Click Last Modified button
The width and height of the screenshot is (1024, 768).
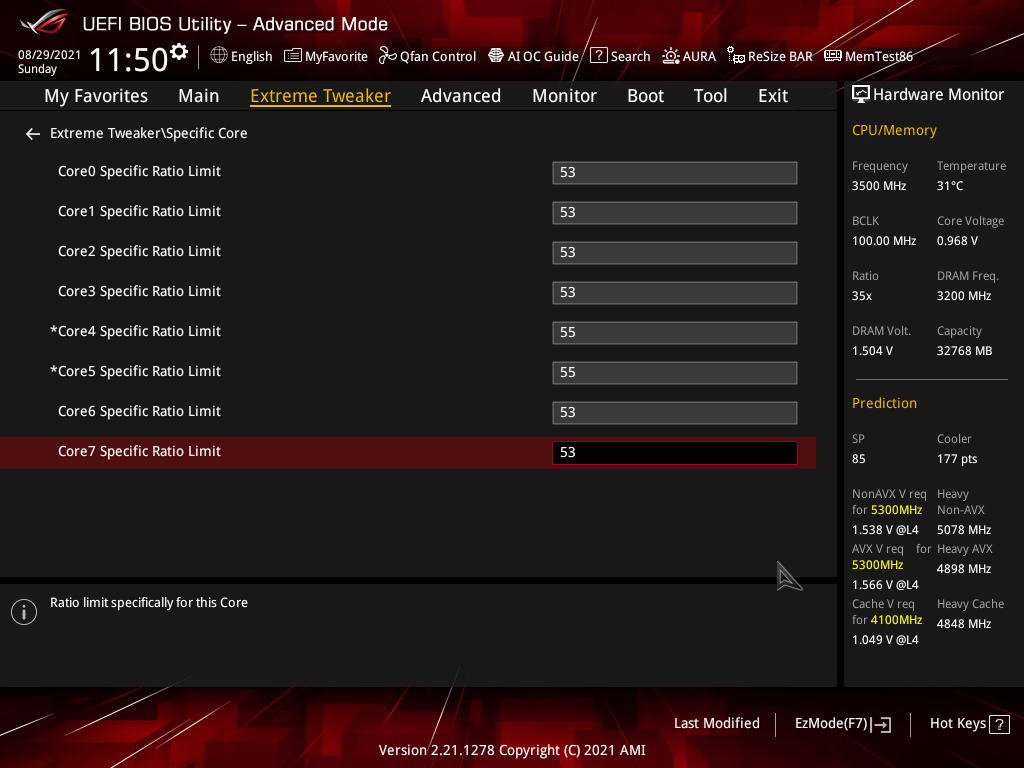[x=716, y=724]
